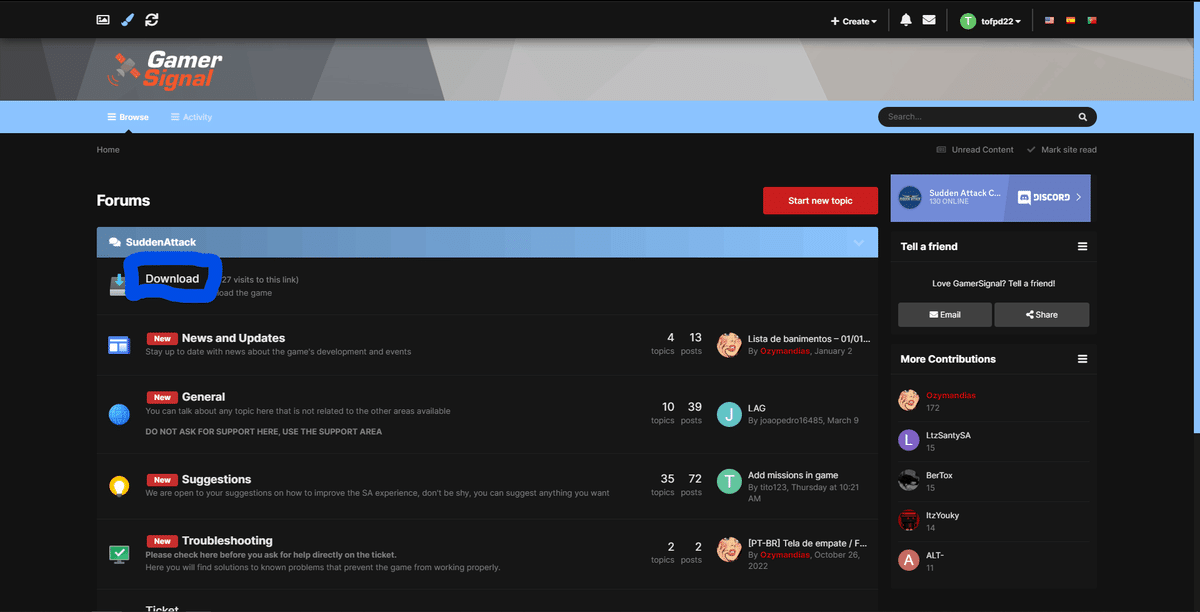
Task: Select the US flag language
Action: [1049, 20]
